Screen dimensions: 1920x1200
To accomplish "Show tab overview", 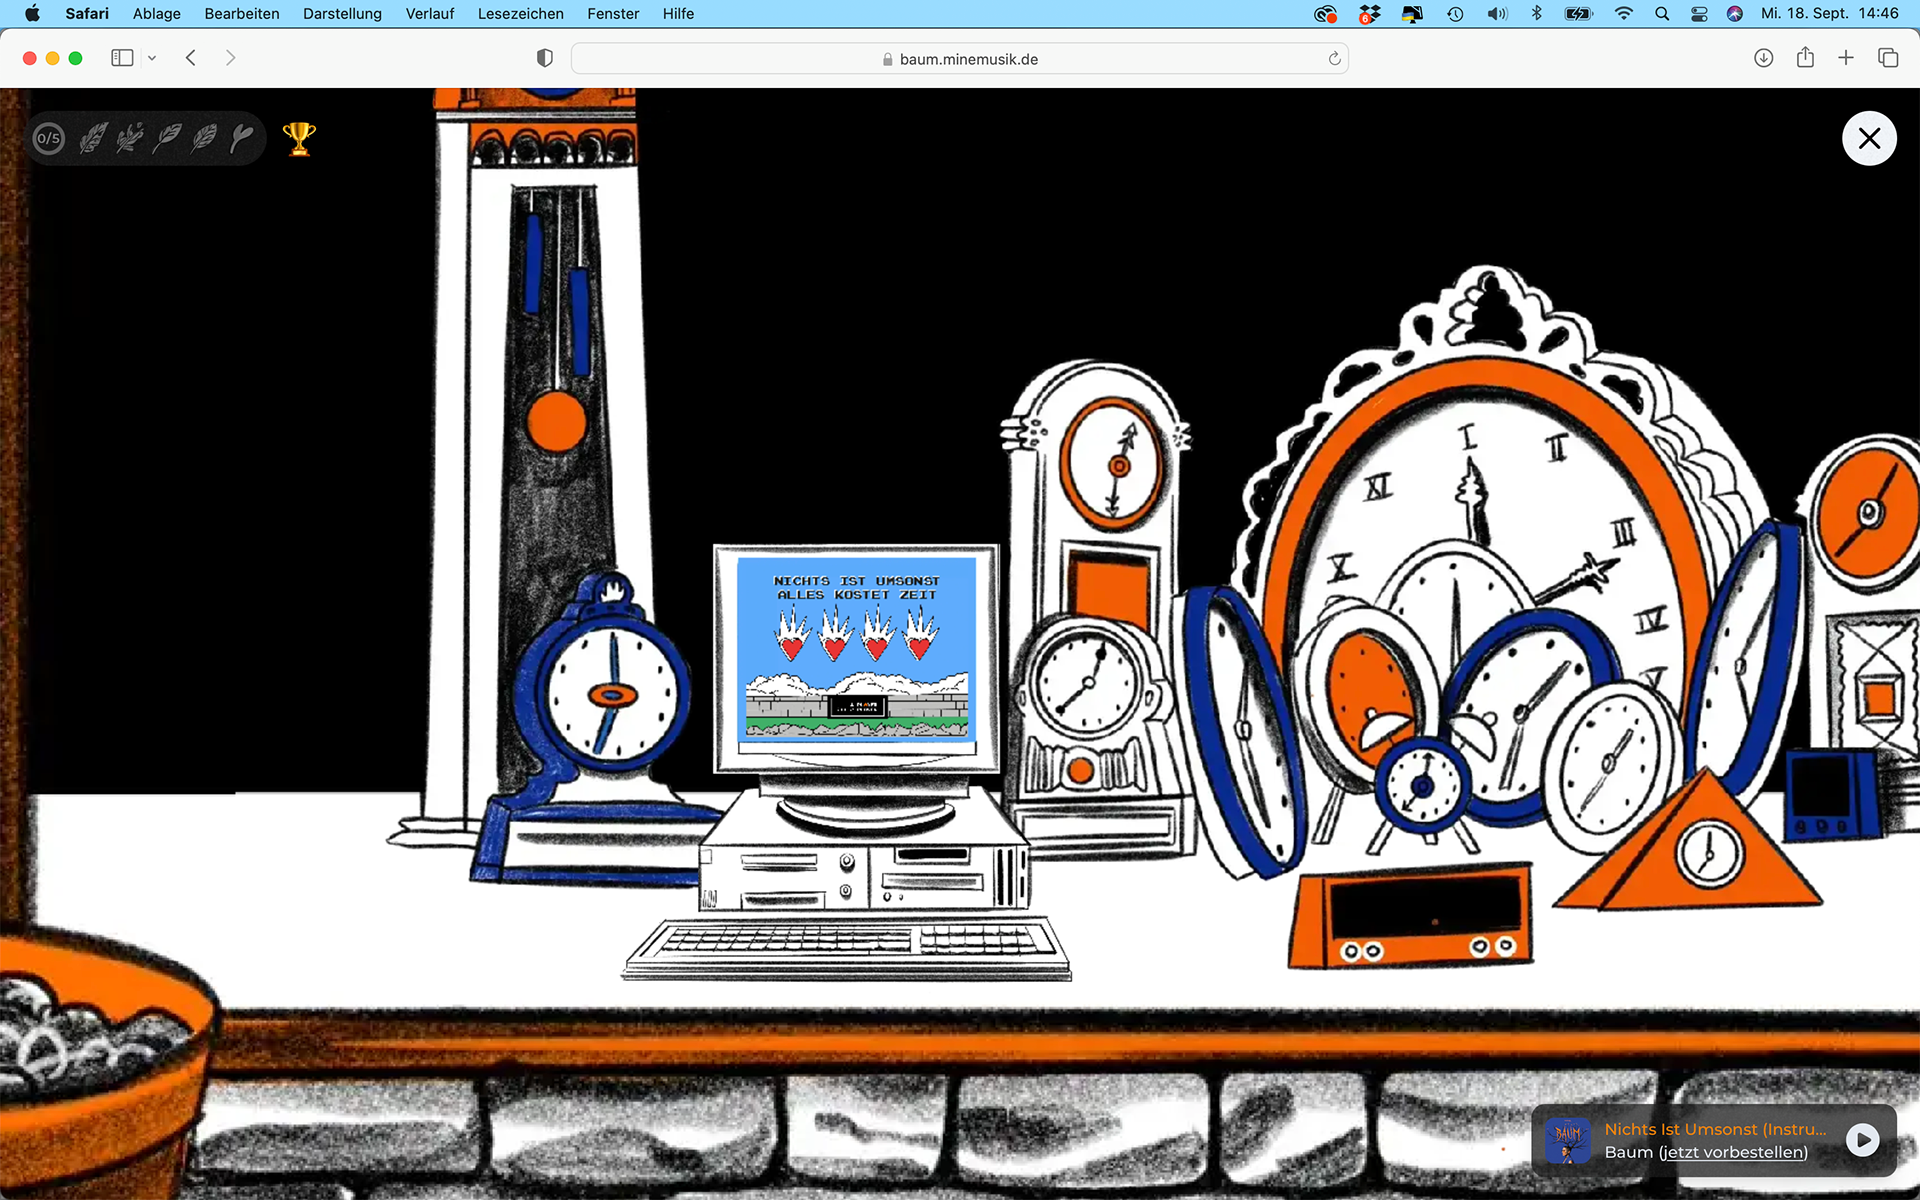I will (x=1888, y=58).
